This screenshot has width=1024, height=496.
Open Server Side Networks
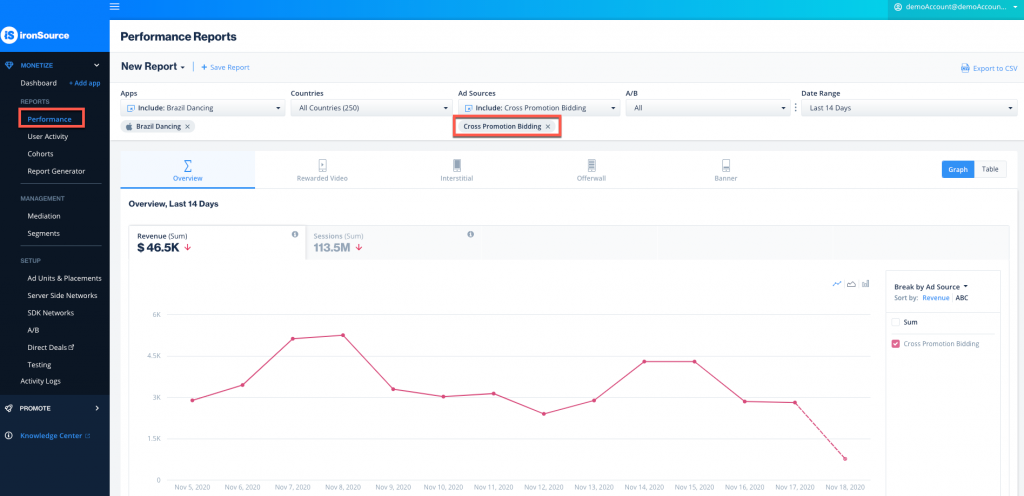pos(62,296)
